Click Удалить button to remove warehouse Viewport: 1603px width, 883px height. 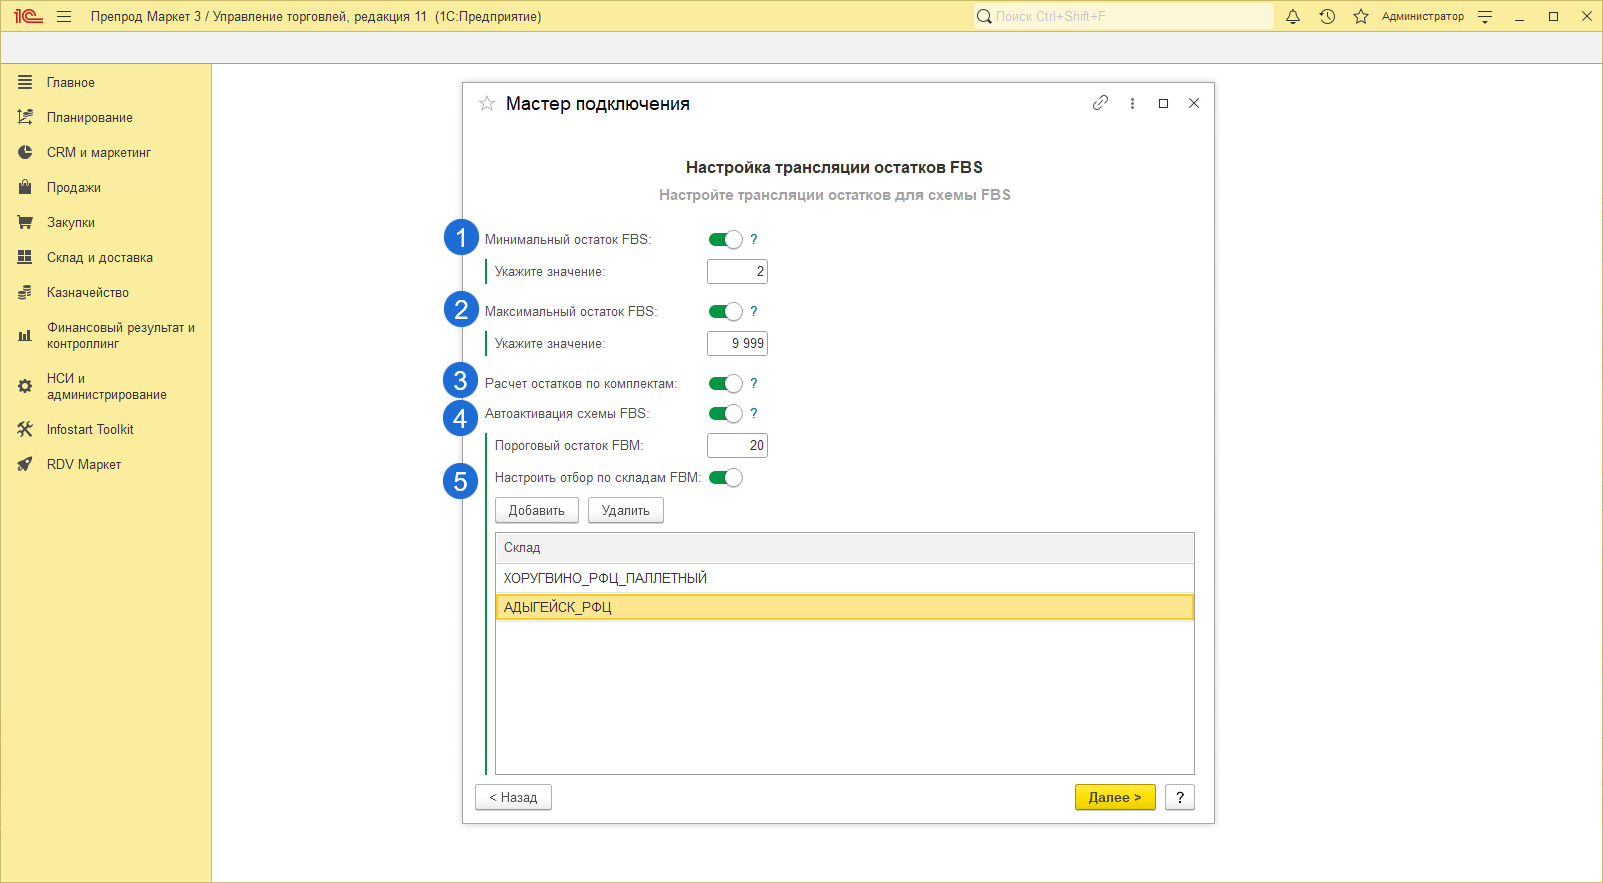pyautogui.click(x=626, y=510)
